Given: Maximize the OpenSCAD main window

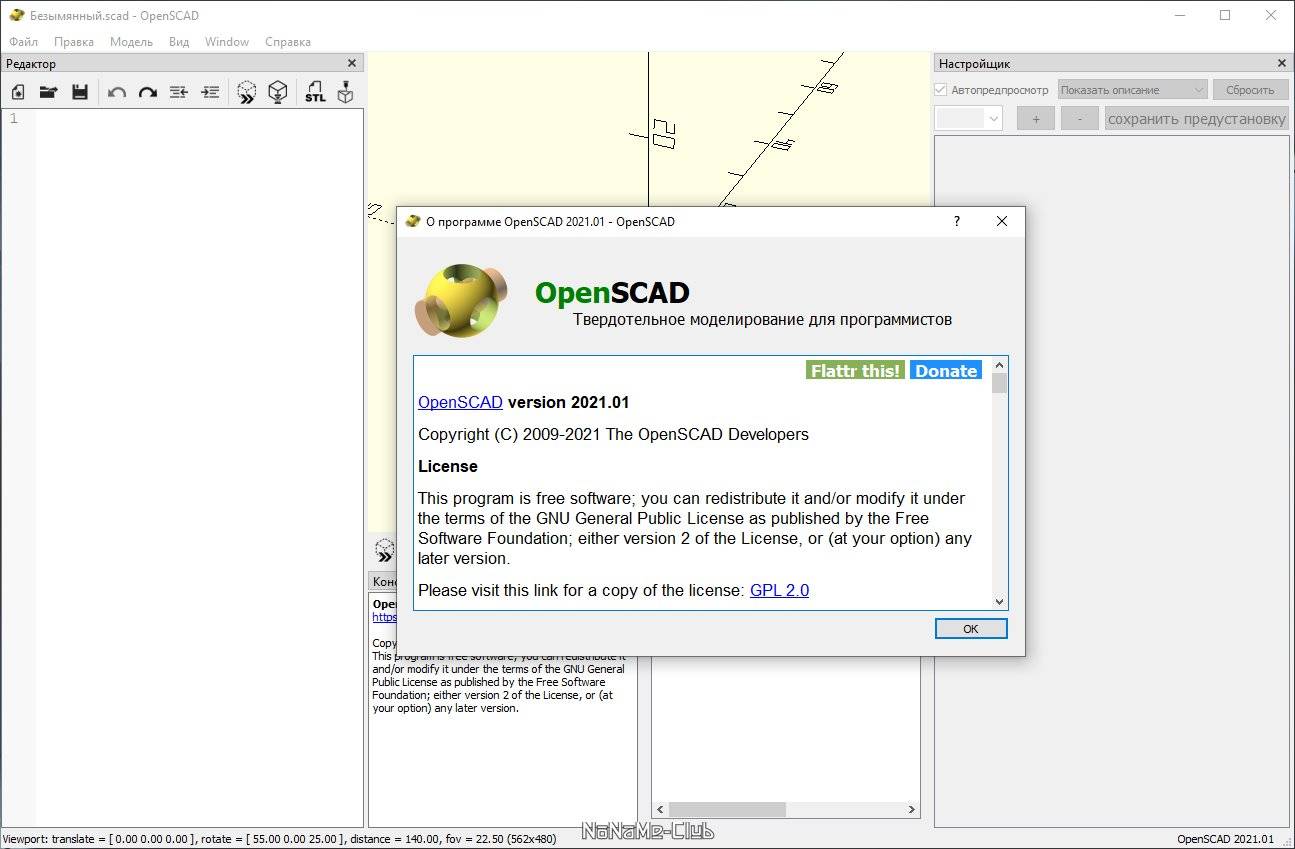Looking at the screenshot, I should pos(1225,15).
